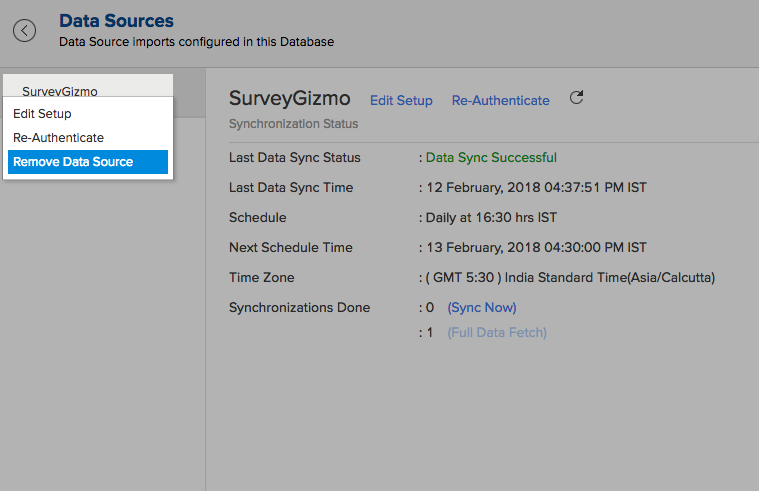Click the Data Sources page title
Image resolution: width=759 pixels, height=491 pixels.
pyautogui.click(x=116, y=21)
